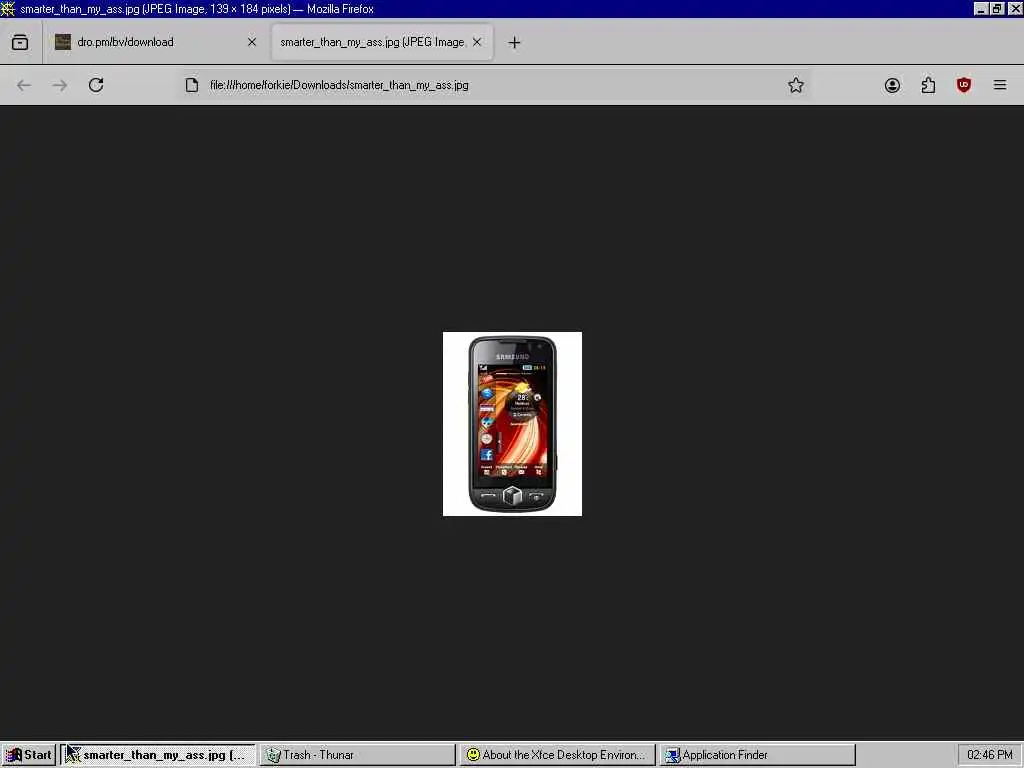Select smarter_than_my_ass.jpg taskbar window button

(x=158, y=755)
